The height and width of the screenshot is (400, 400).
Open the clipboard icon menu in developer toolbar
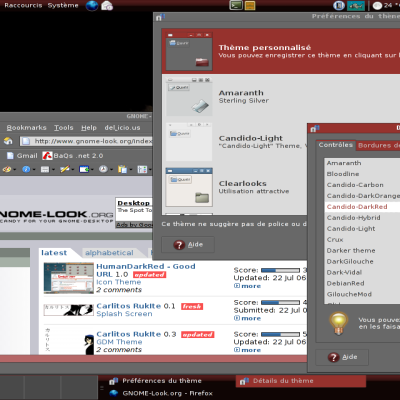tap(124, 170)
